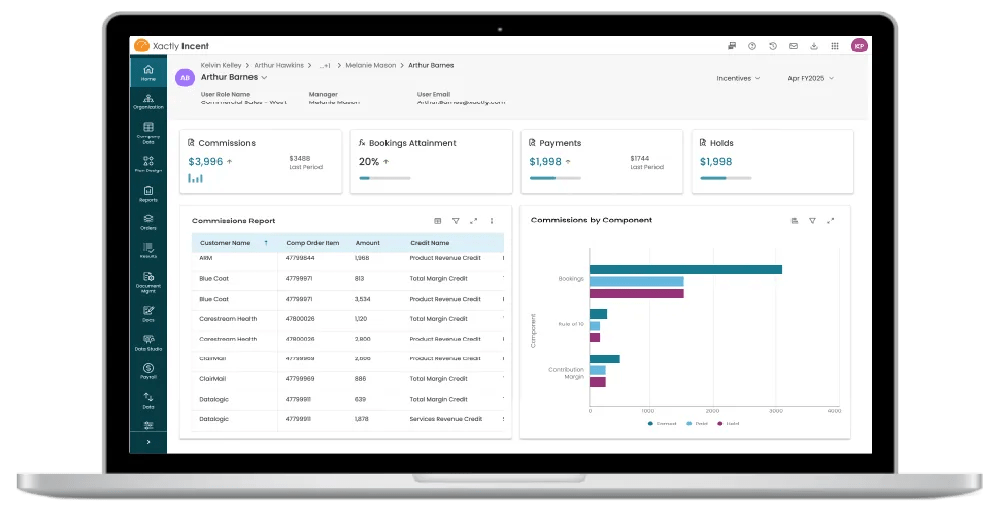This screenshot has height=512, width=1000.
Task: Click Kelvin Kelley in the breadcrumb
Action: 223,65
